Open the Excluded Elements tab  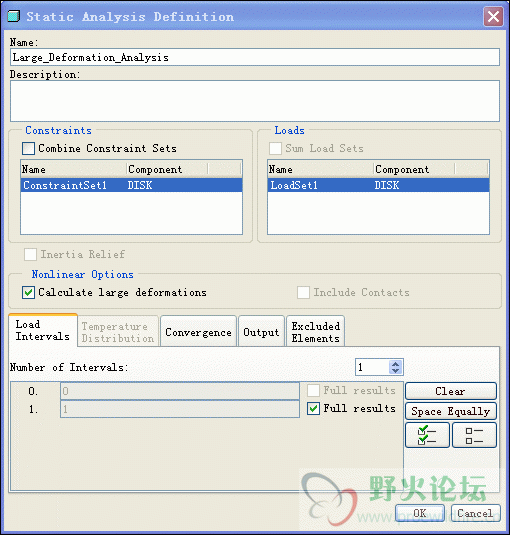point(316,332)
